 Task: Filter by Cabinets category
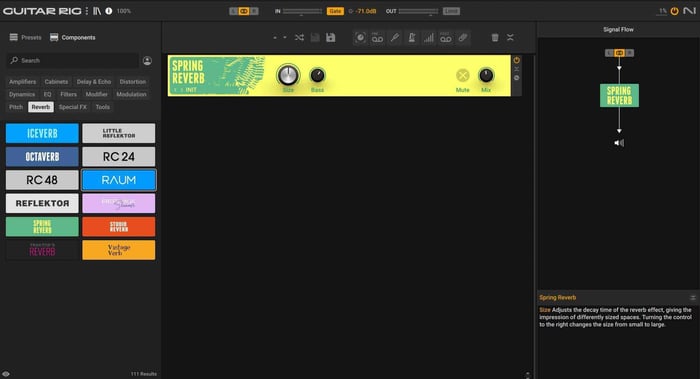click(x=56, y=82)
